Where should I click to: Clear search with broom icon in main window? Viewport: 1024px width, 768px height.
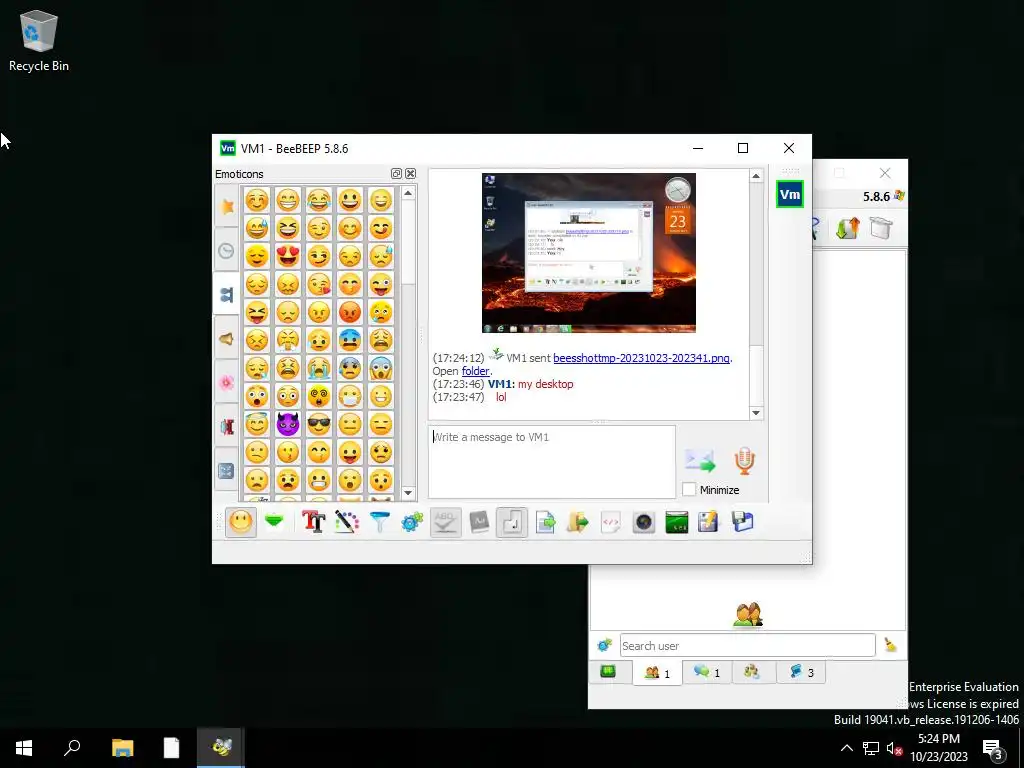point(890,645)
